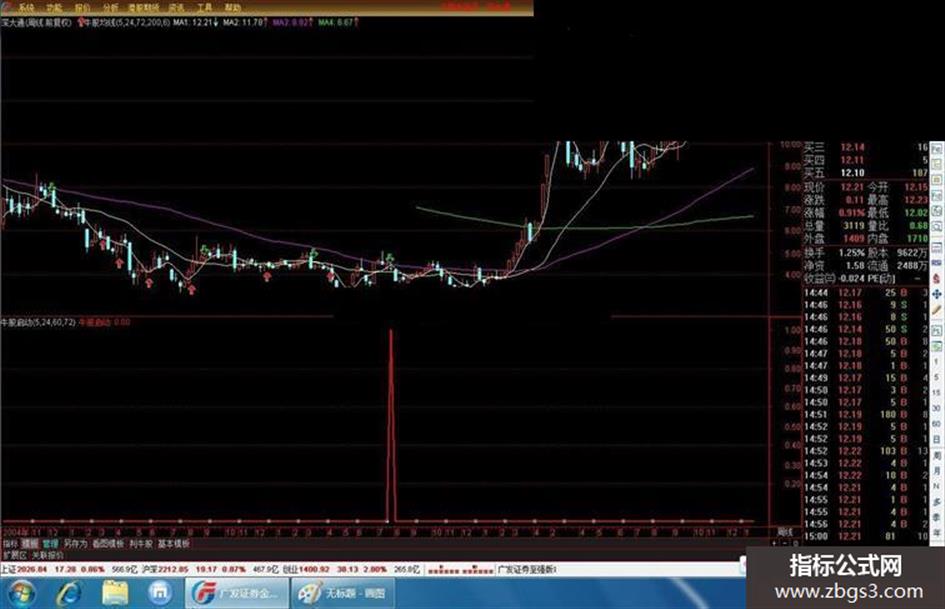Screen dimensions: 945x609
Task: Click the red 牛股启动 signal spike
Action: click(x=391, y=425)
